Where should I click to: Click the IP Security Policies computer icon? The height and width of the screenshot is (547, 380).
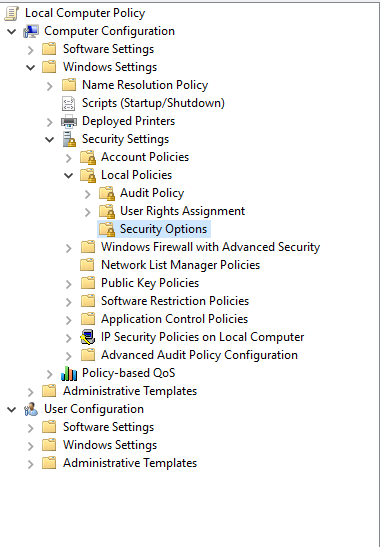(x=88, y=337)
